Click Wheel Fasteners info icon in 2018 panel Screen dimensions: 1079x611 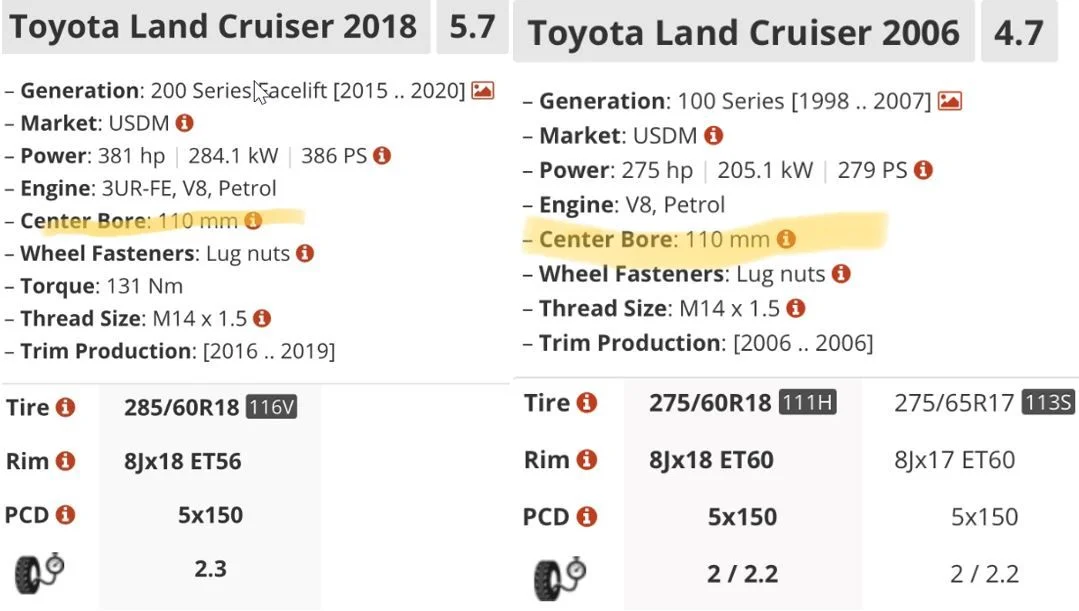[305, 253]
